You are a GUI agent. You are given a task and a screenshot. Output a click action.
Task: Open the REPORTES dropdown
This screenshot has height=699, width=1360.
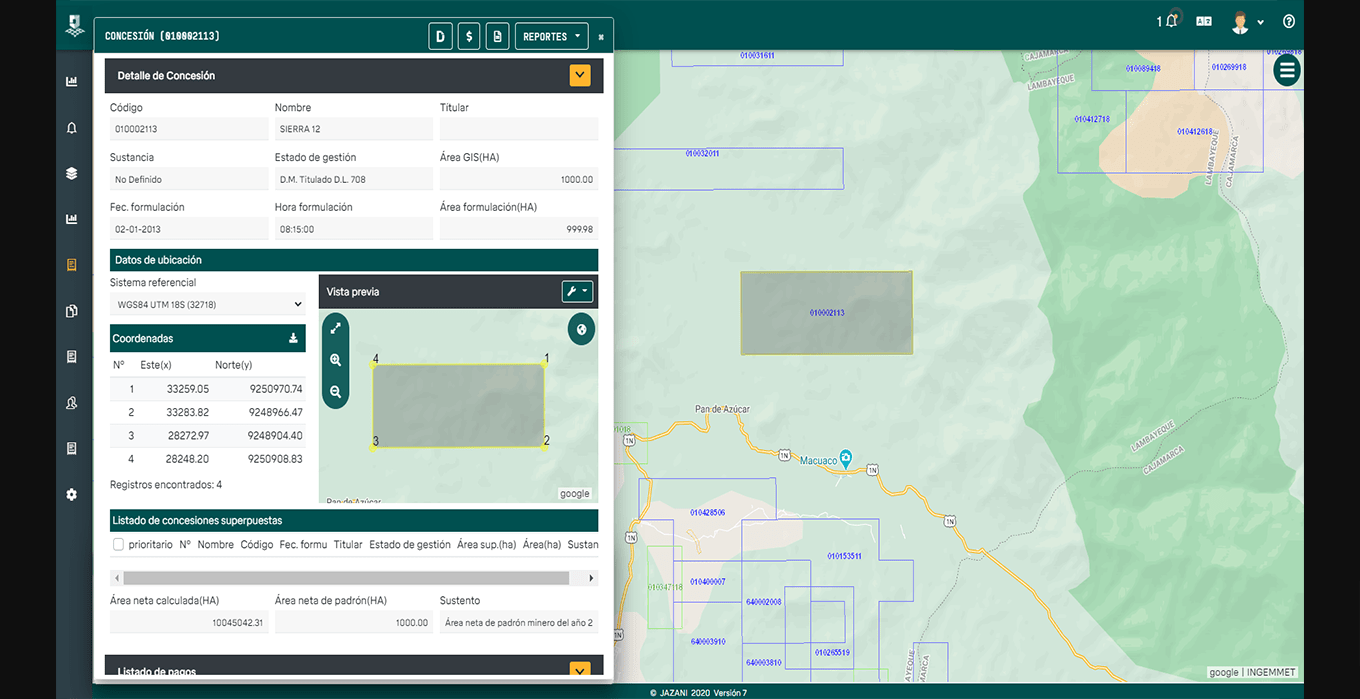[x=551, y=37]
